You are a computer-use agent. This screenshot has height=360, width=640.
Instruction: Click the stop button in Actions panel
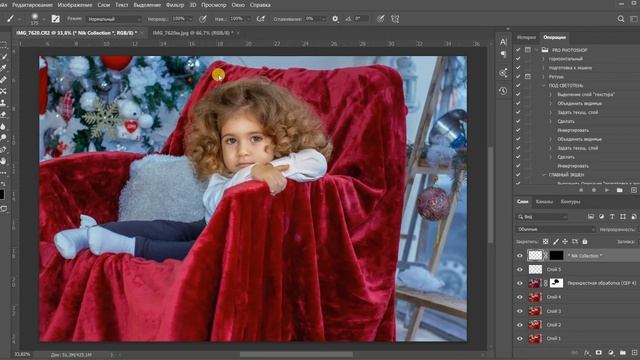pos(581,190)
